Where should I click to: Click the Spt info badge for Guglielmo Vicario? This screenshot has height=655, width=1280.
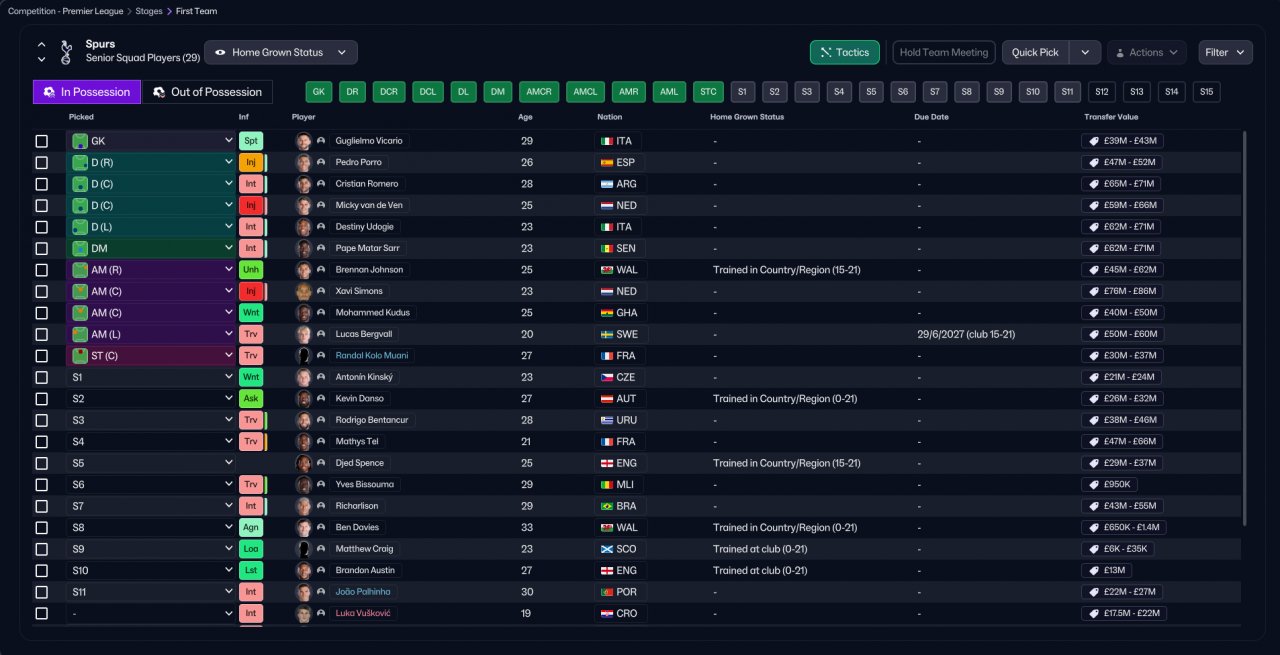(250, 141)
